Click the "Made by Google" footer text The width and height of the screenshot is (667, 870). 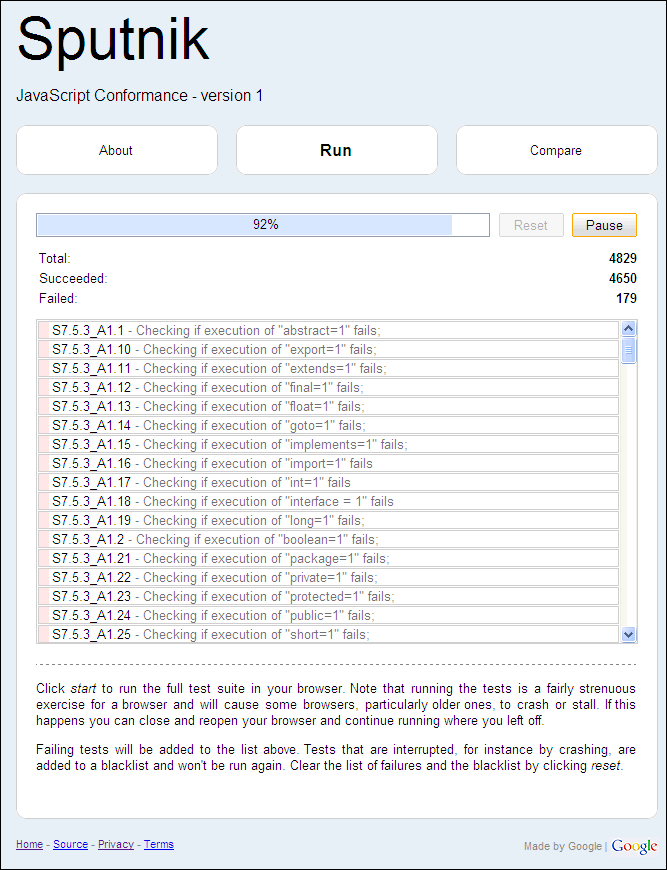563,846
